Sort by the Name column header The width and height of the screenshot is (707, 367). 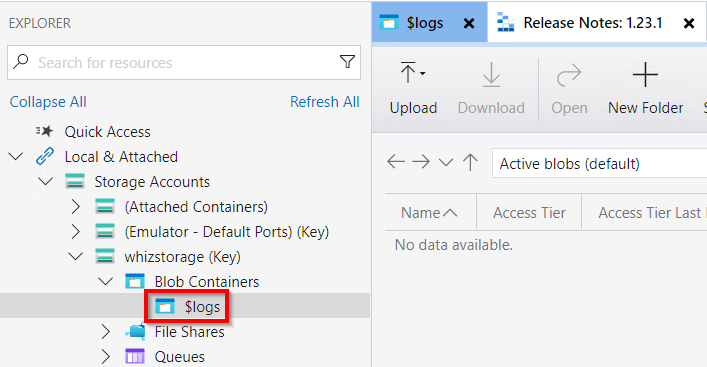tap(429, 212)
